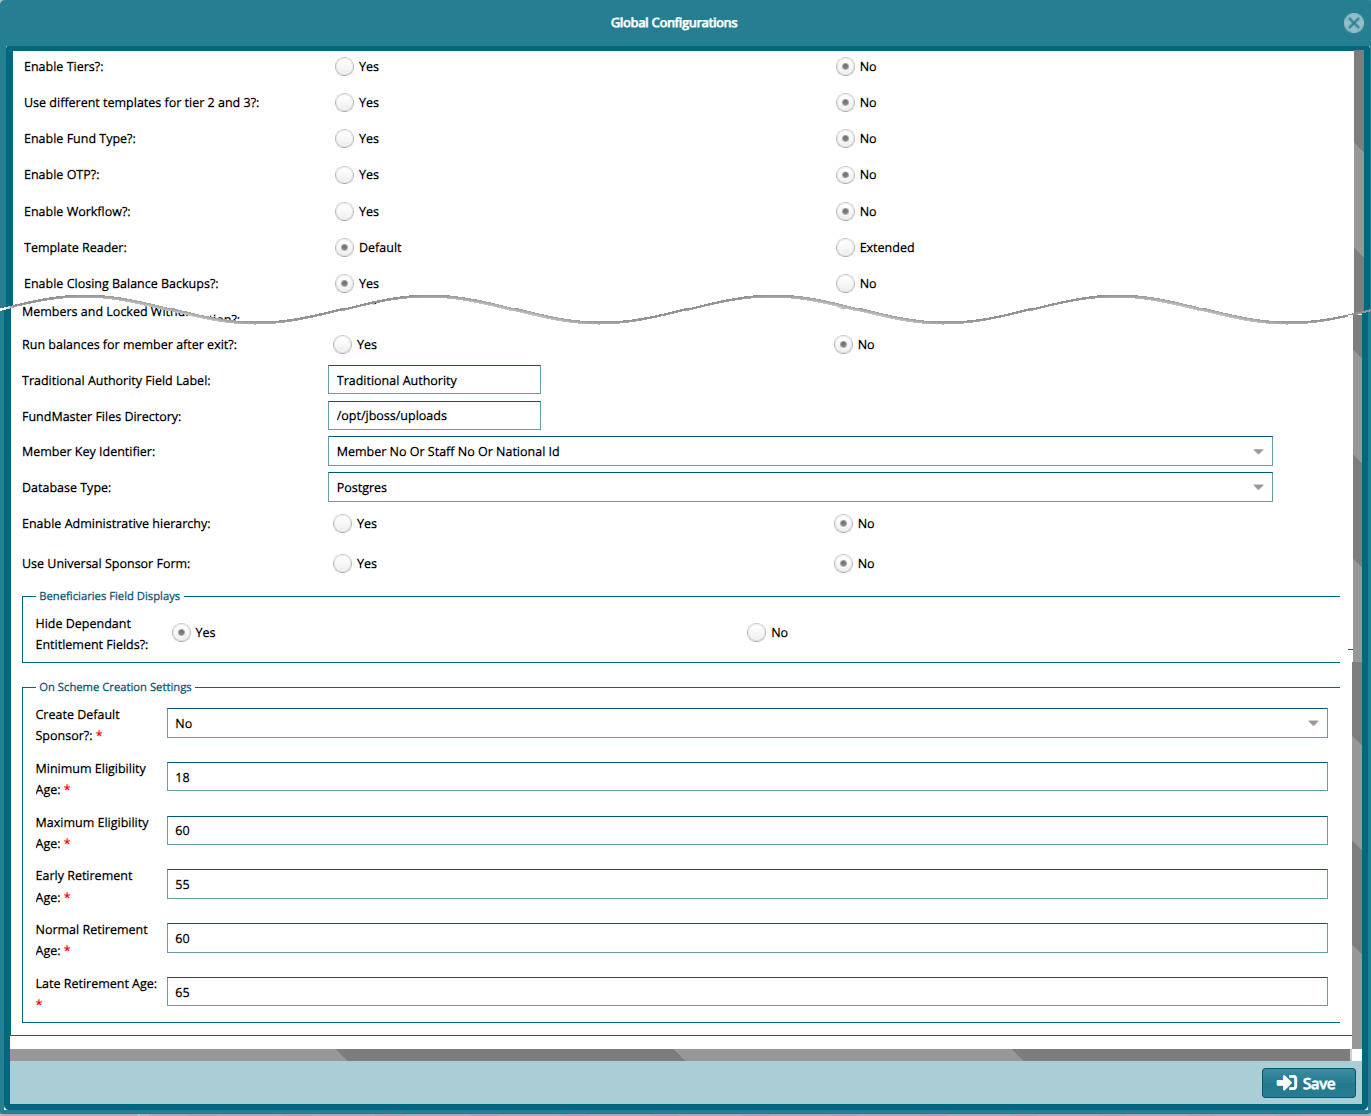Select Yes for Enable Fund Type

point(344,139)
